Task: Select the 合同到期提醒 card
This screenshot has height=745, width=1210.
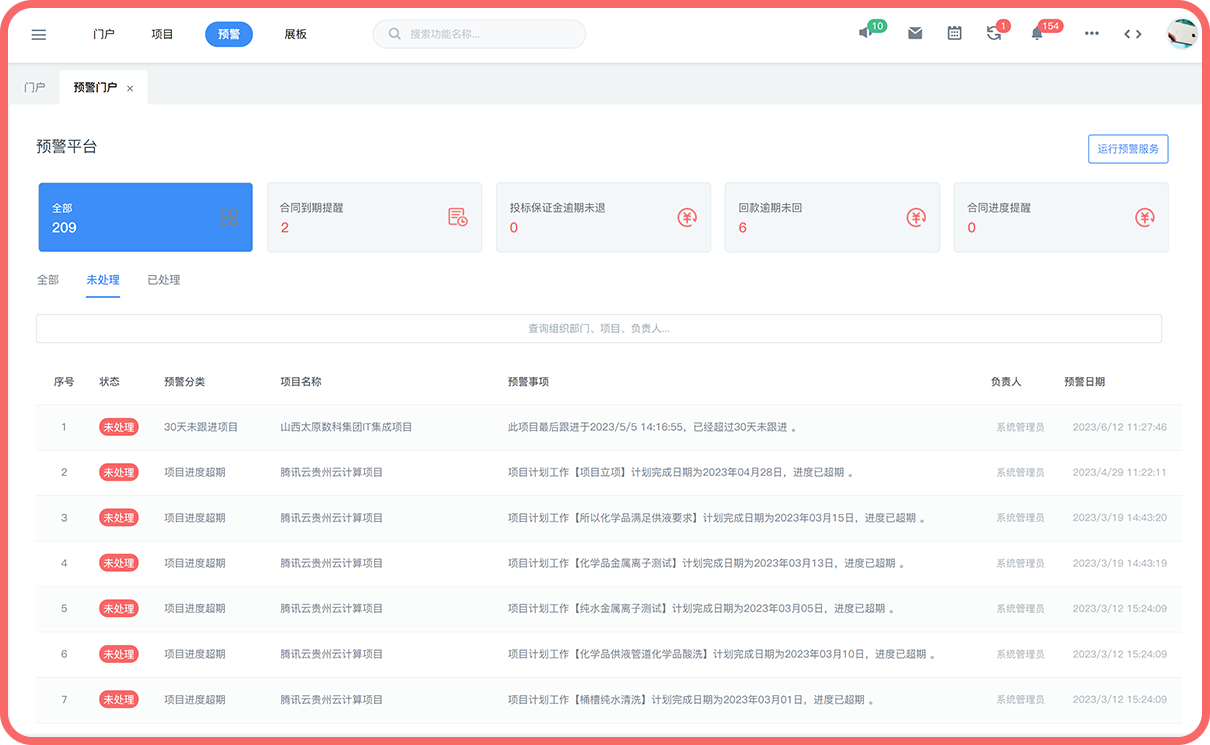Action: tap(374, 217)
